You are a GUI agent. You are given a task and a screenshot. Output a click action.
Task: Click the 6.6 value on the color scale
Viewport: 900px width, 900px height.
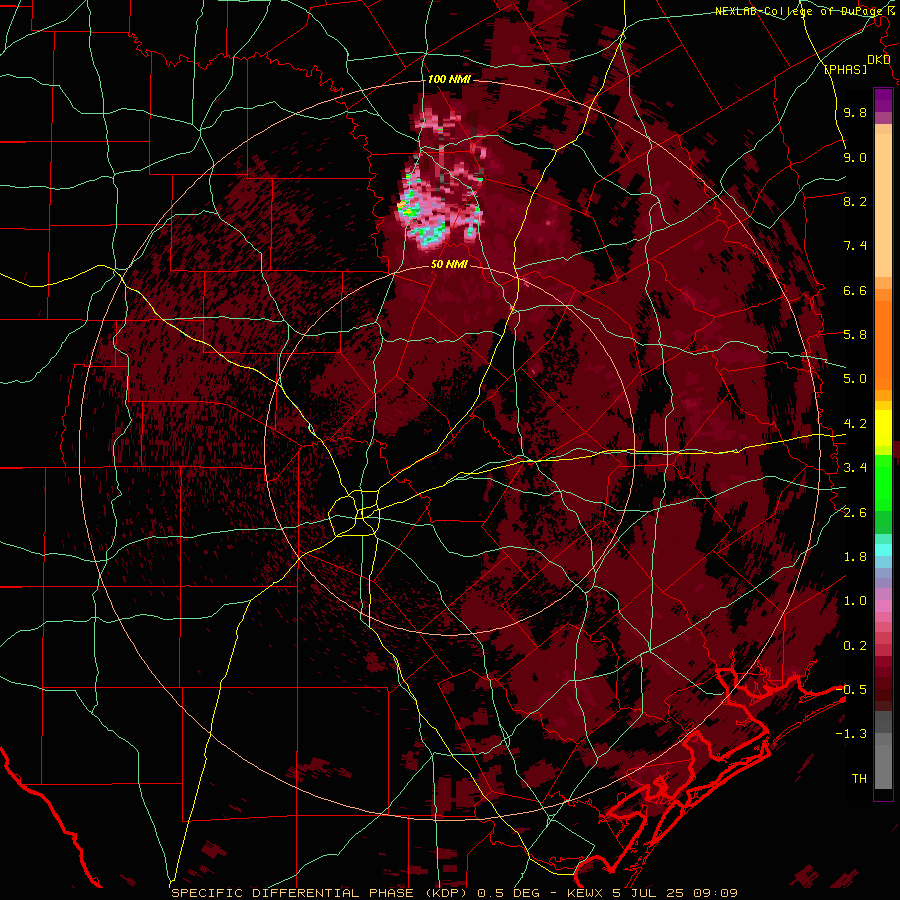click(x=855, y=290)
